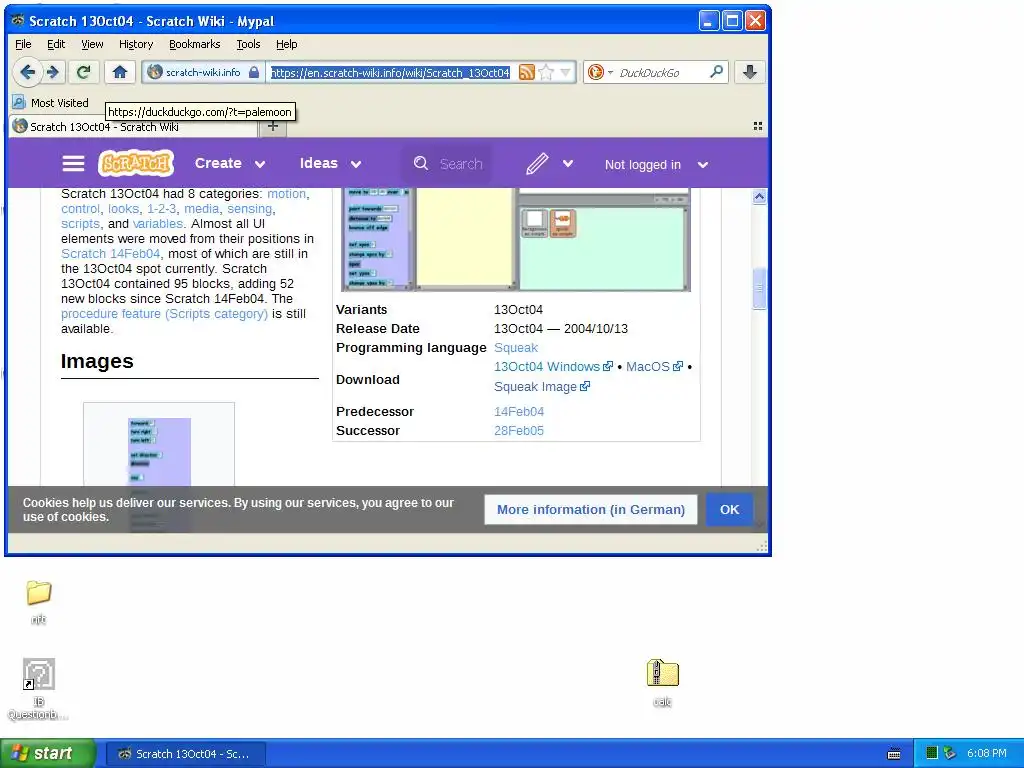This screenshot has width=1024, height=768.
Task: Click the URL address field
Action: [x=391, y=72]
